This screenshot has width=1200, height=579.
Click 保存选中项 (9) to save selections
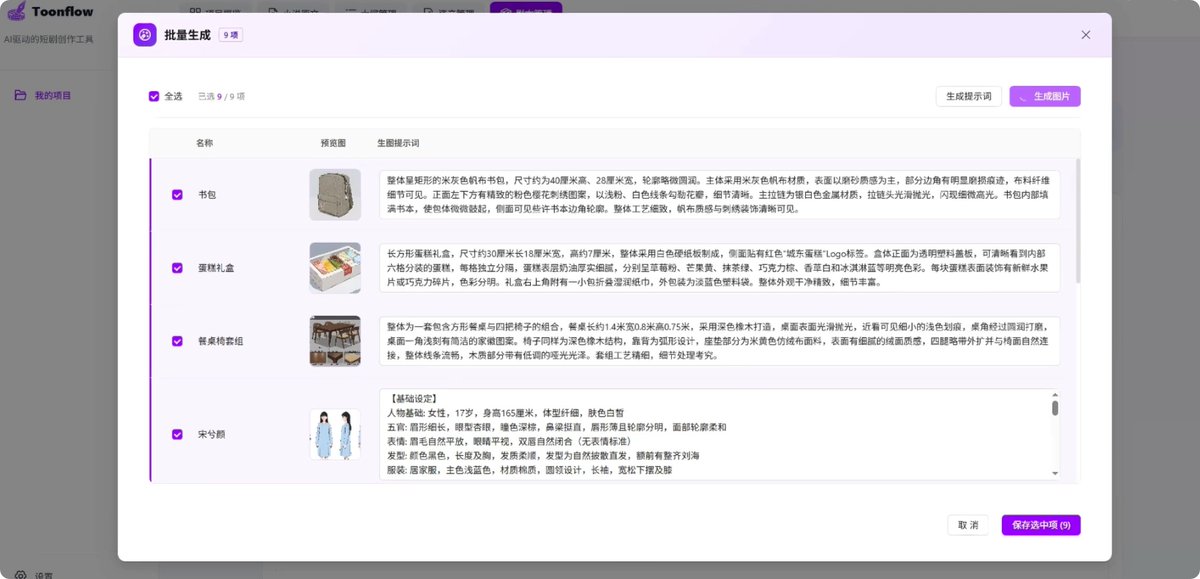coord(1040,524)
